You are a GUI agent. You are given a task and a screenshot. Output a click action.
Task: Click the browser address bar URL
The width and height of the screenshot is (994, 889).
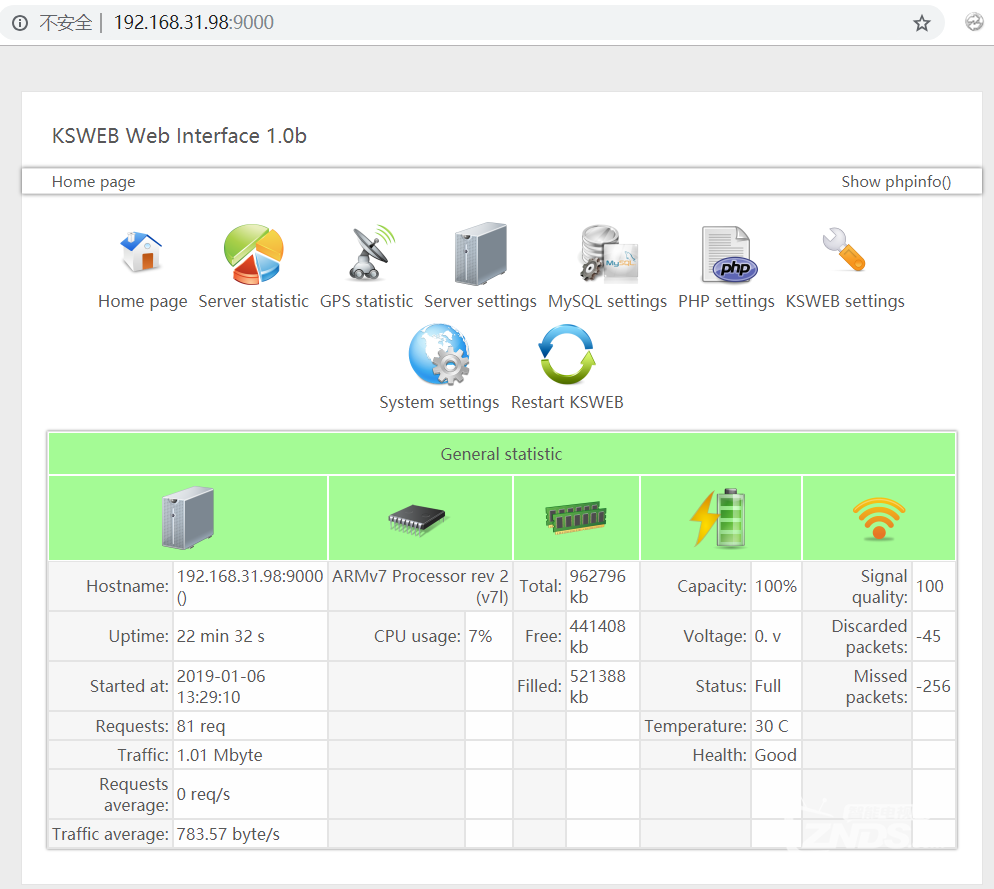(x=194, y=23)
